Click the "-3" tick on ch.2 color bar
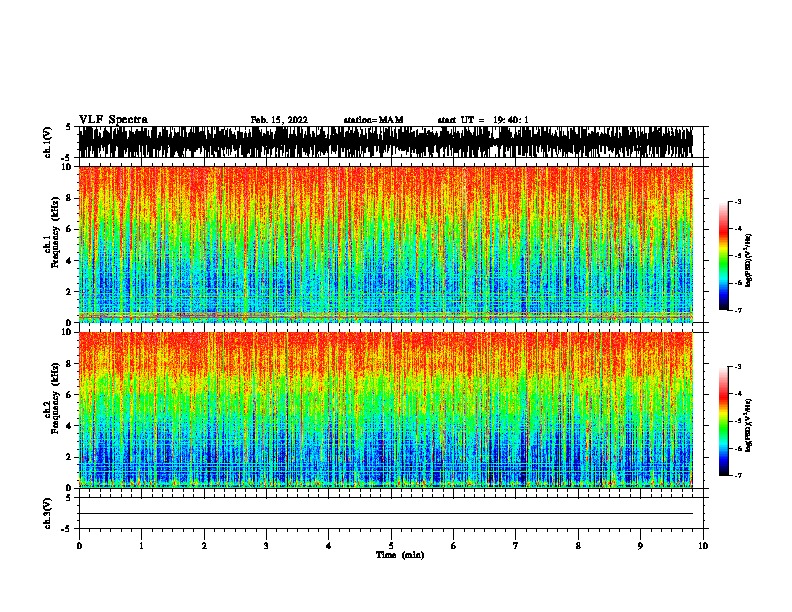Viewport: 792px width, 612px height. (x=737, y=367)
